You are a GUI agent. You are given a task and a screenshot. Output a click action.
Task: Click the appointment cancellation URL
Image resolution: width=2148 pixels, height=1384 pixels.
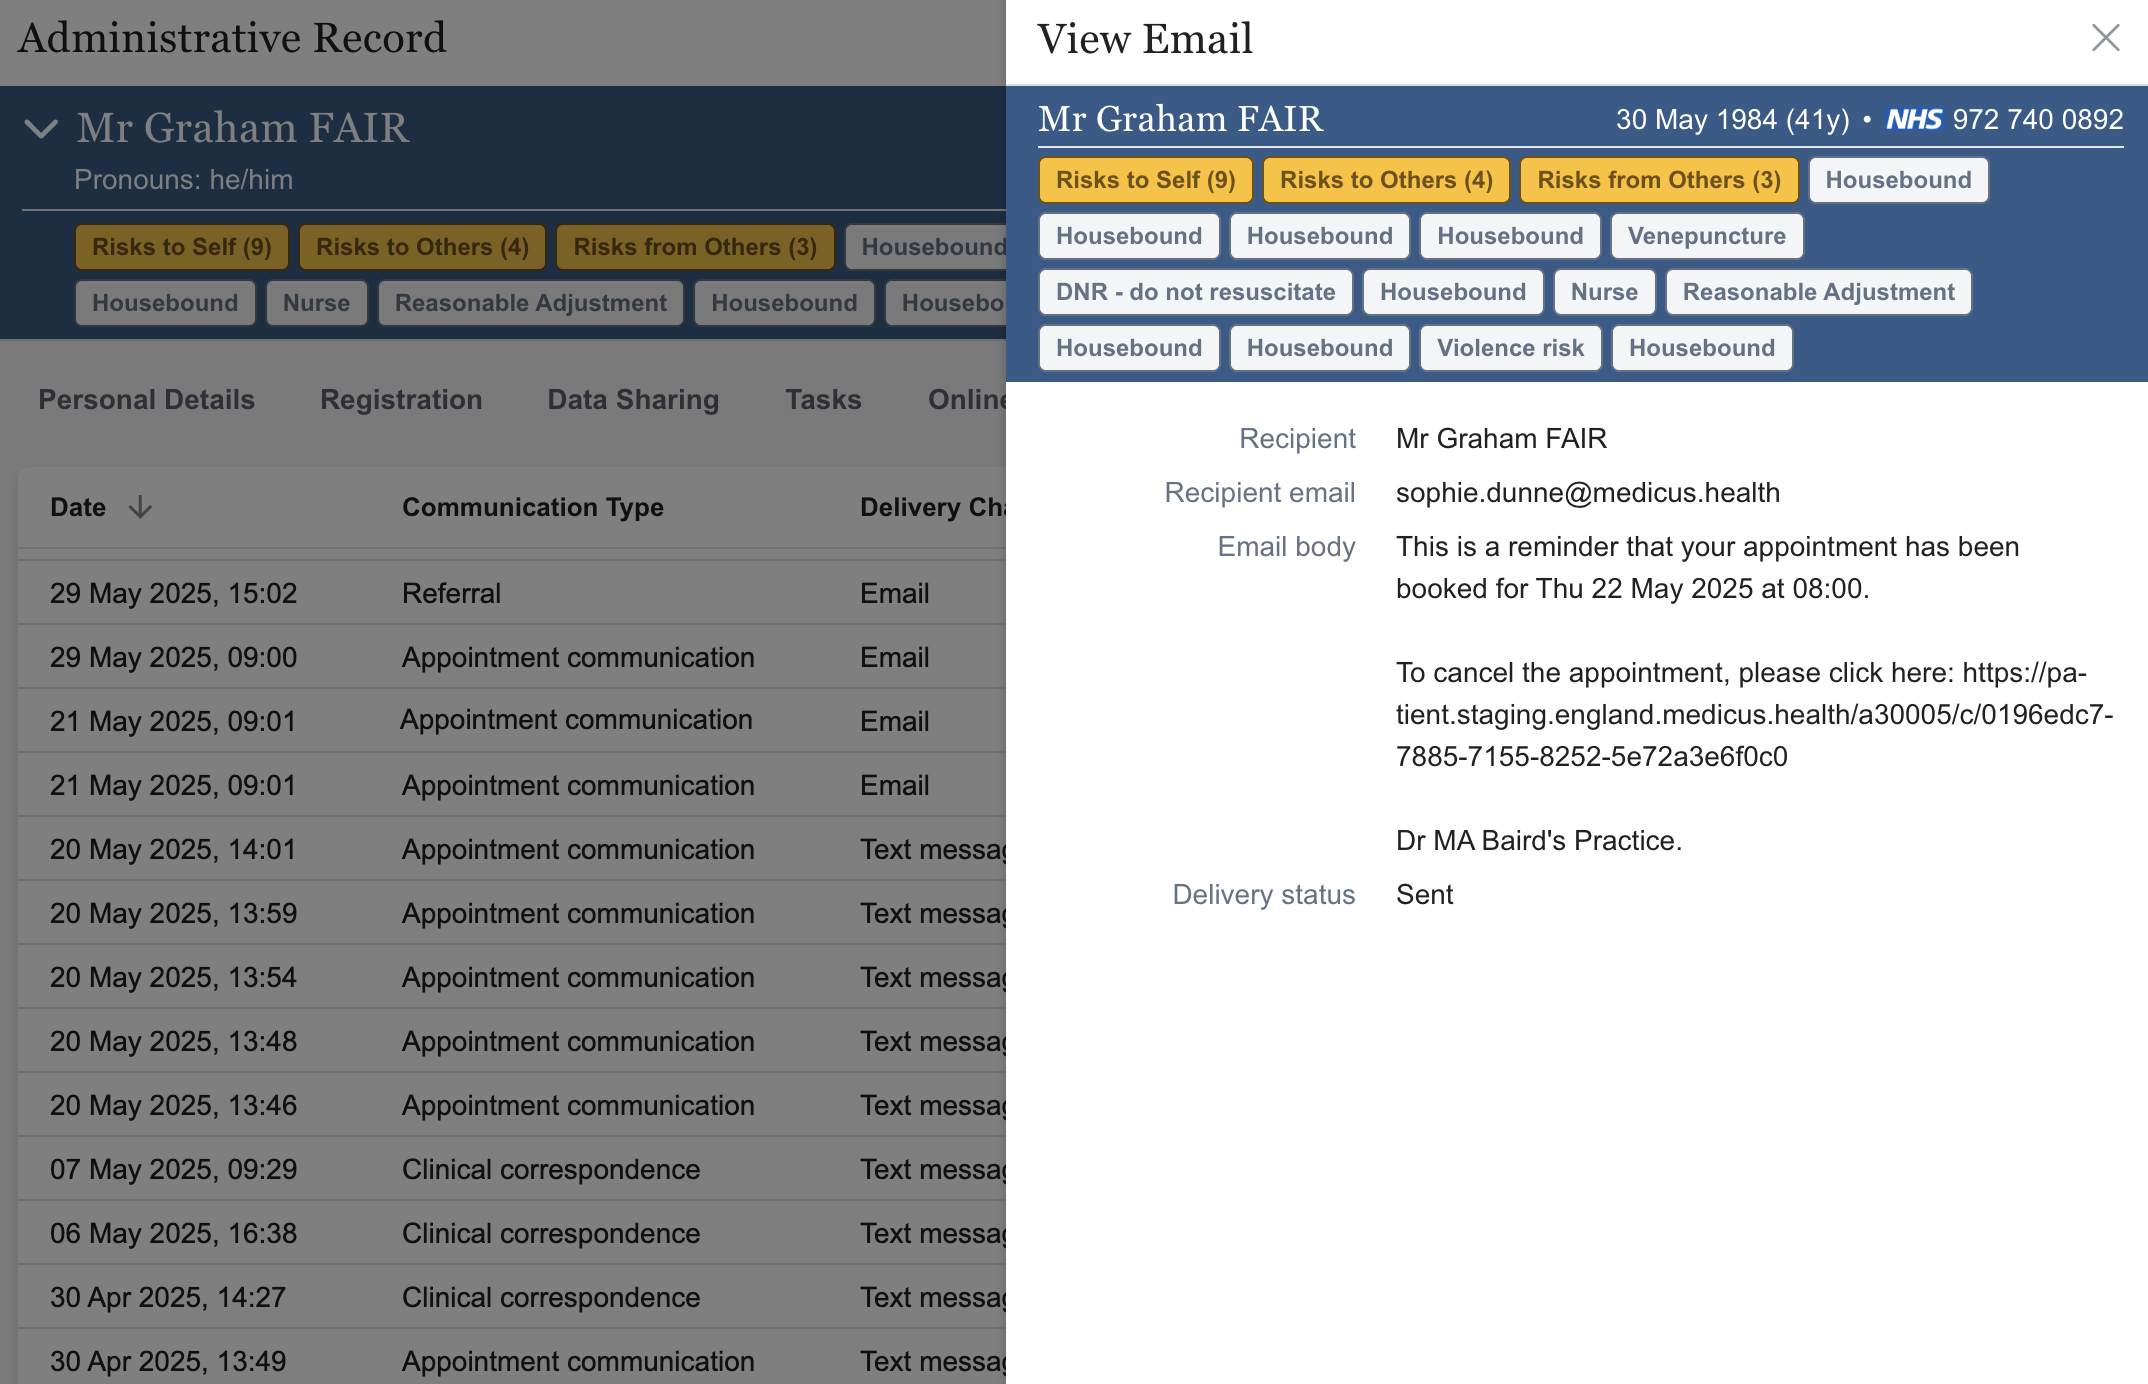[1753, 715]
